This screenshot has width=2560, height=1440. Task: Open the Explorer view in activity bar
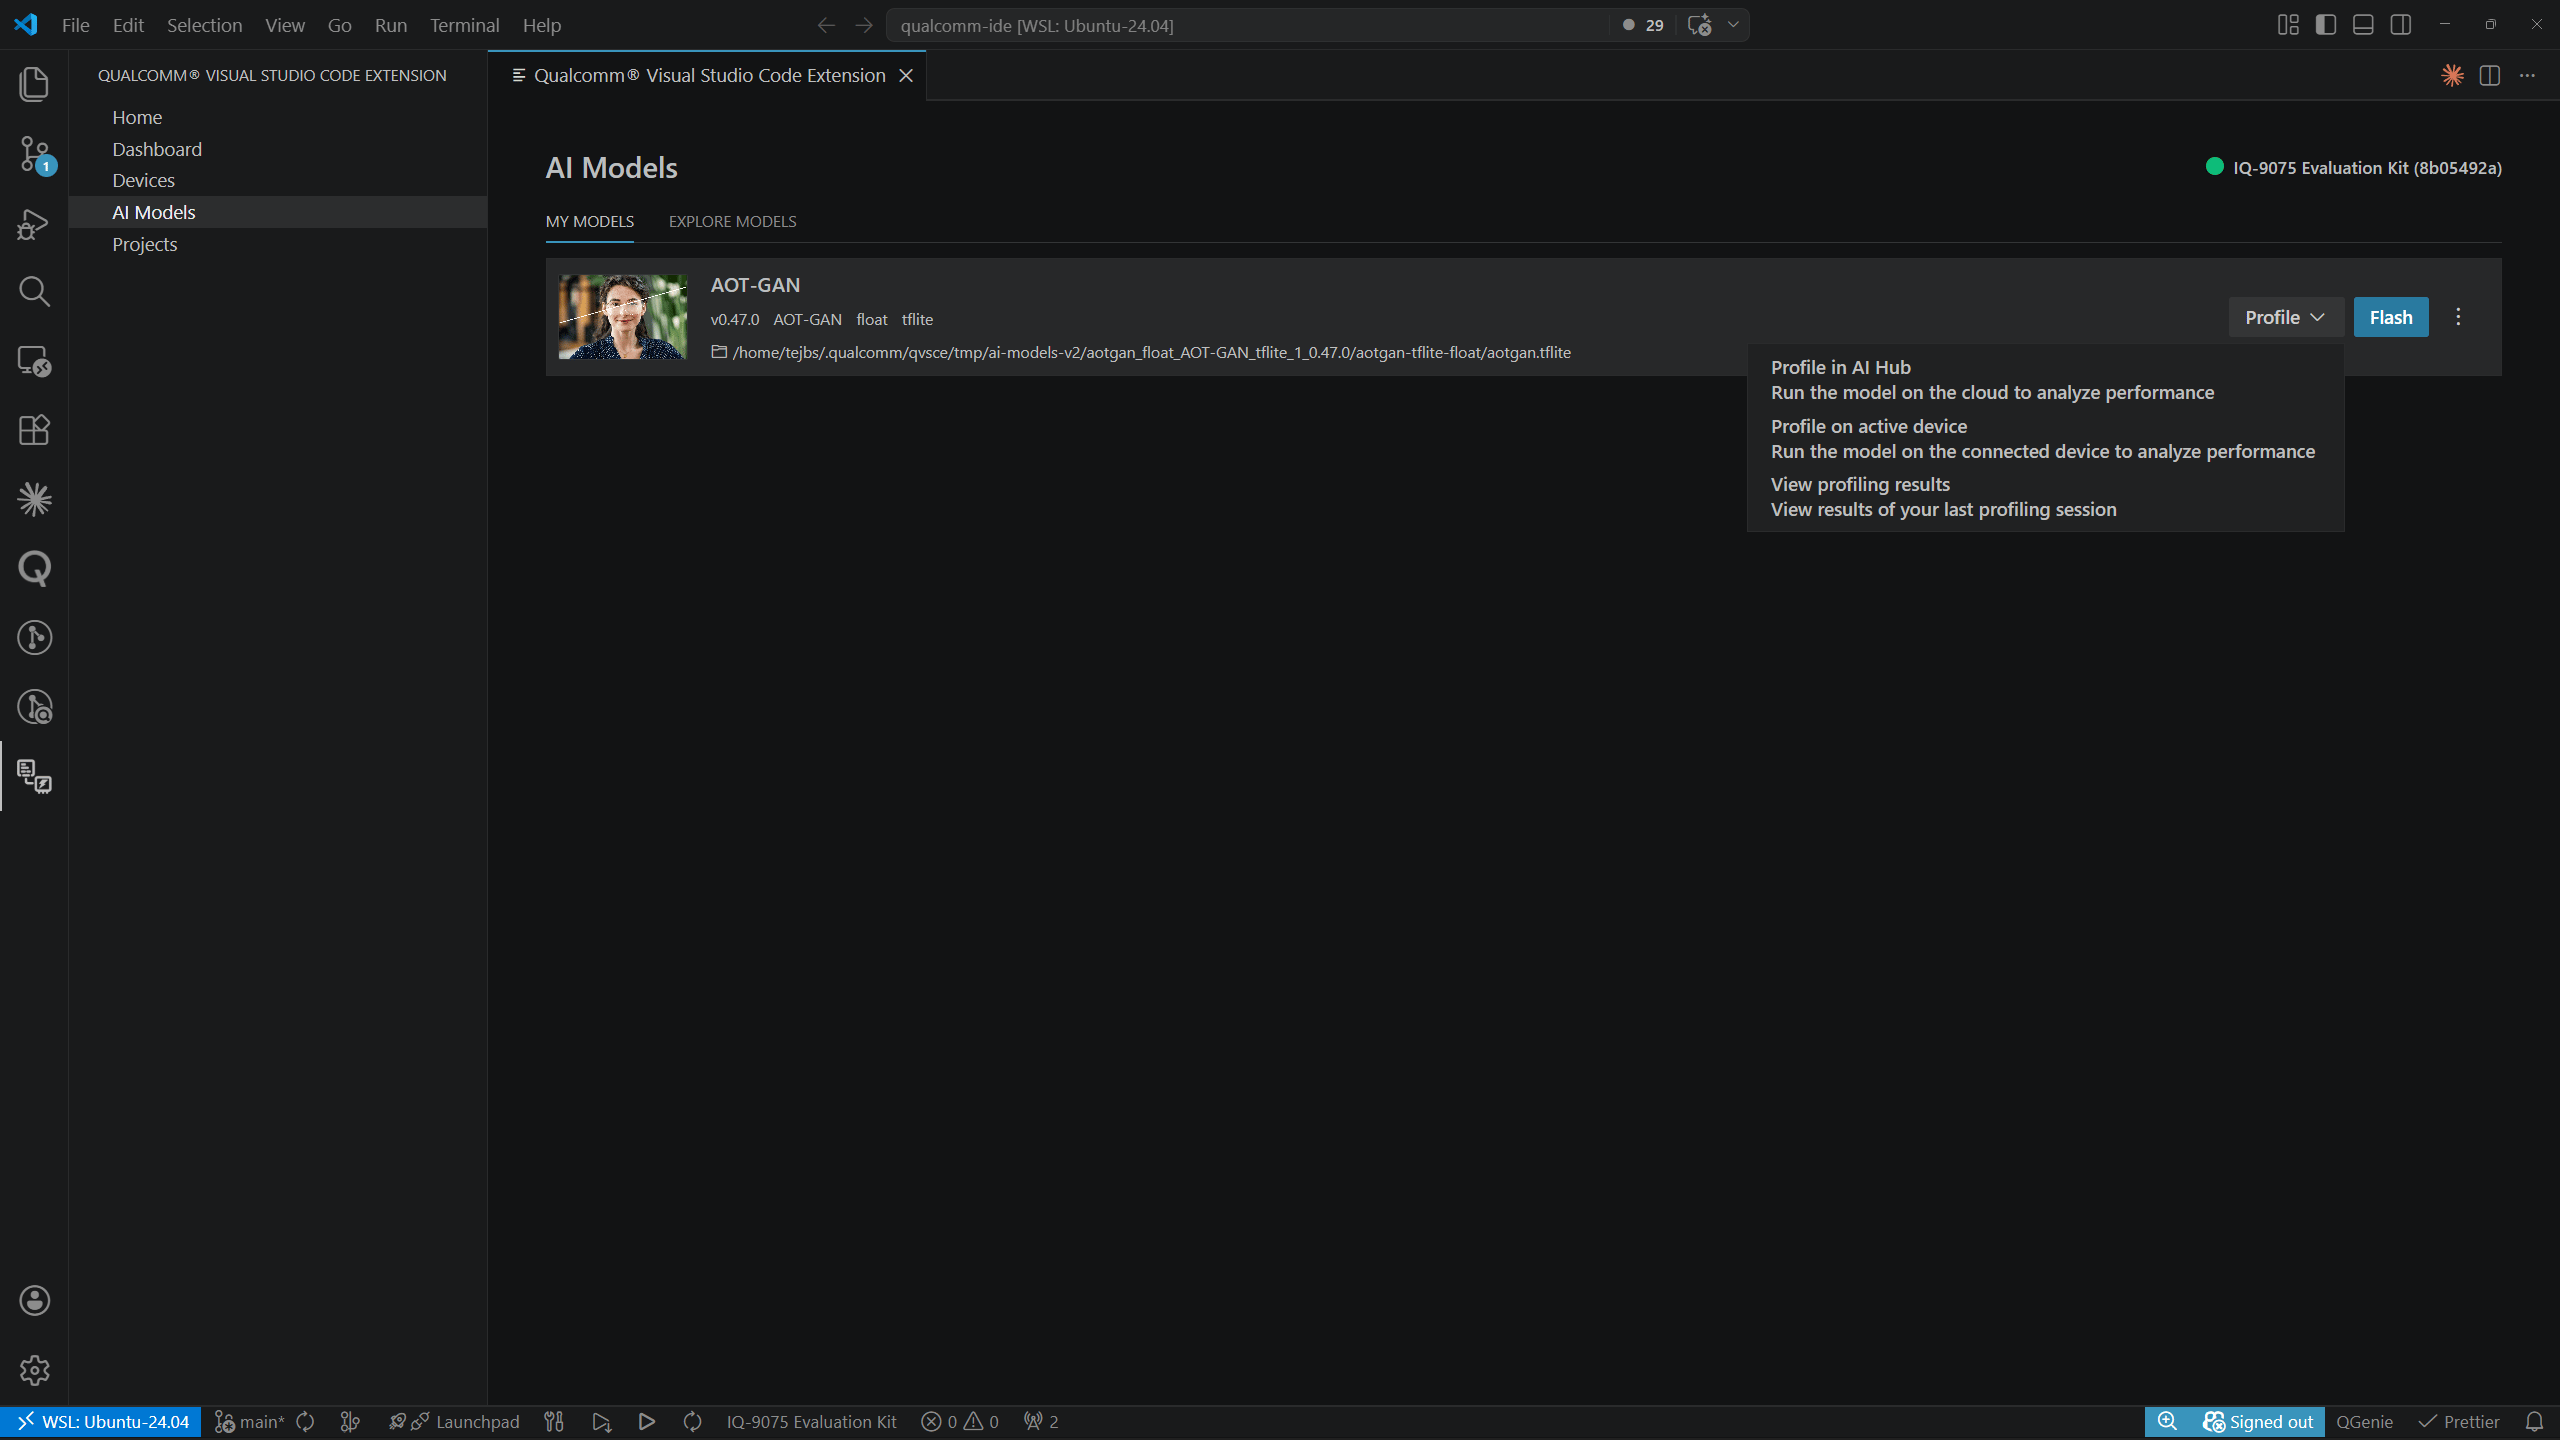click(34, 84)
